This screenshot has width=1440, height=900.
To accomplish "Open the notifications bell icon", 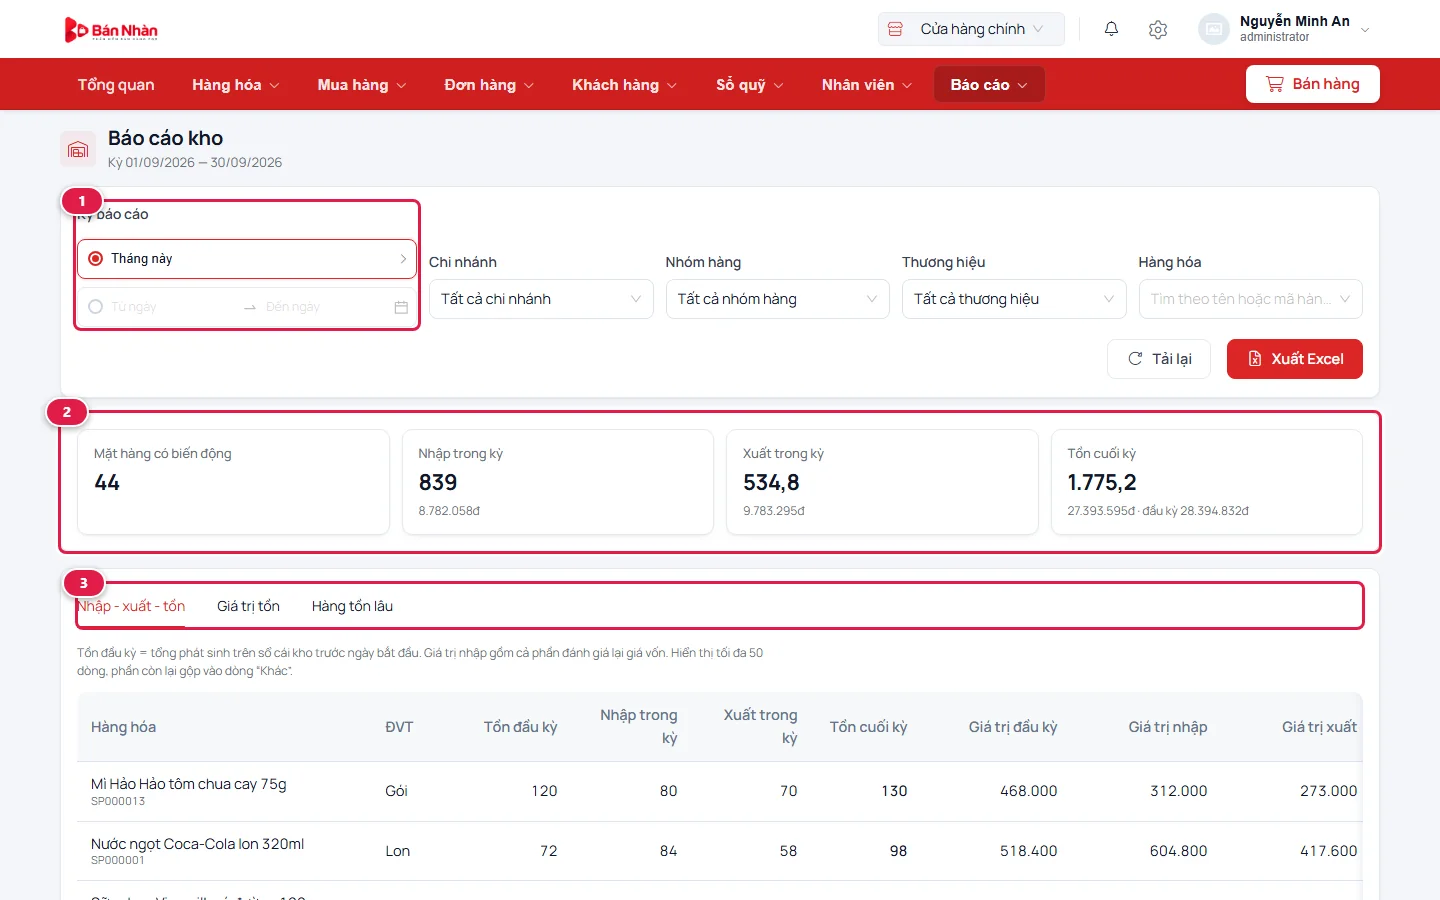I will [x=1111, y=29].
